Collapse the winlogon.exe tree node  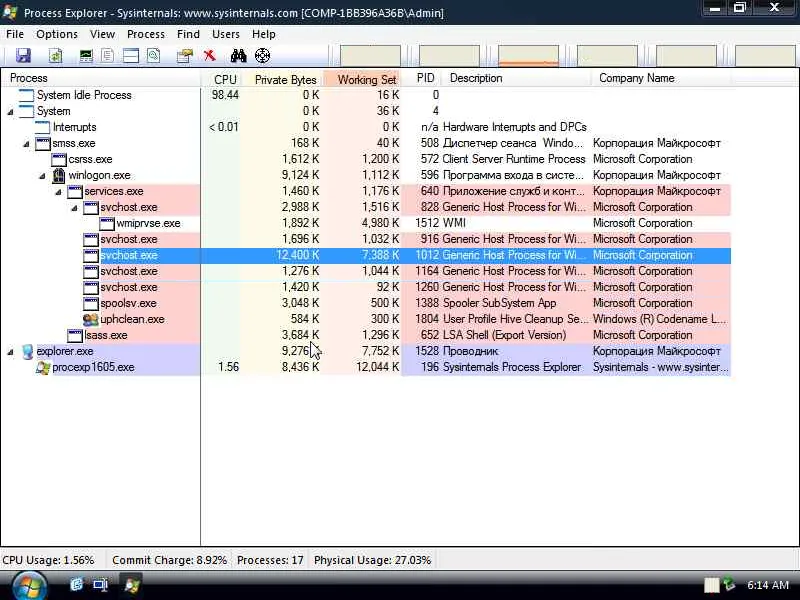42,176
